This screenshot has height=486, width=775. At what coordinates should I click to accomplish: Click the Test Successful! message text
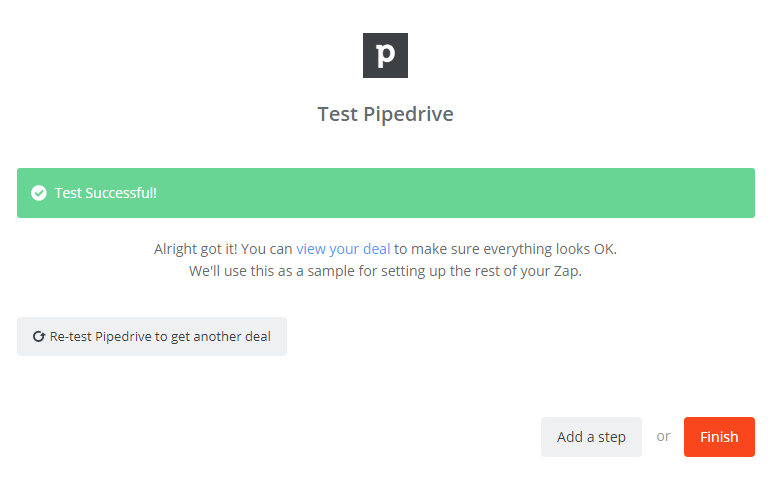(x=105, y=193)
